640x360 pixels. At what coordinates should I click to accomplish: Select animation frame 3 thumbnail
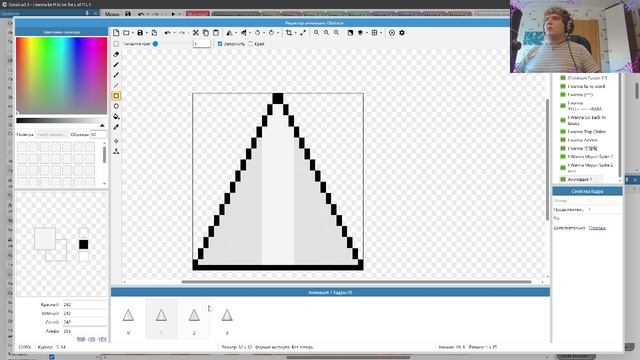(227, 319)
